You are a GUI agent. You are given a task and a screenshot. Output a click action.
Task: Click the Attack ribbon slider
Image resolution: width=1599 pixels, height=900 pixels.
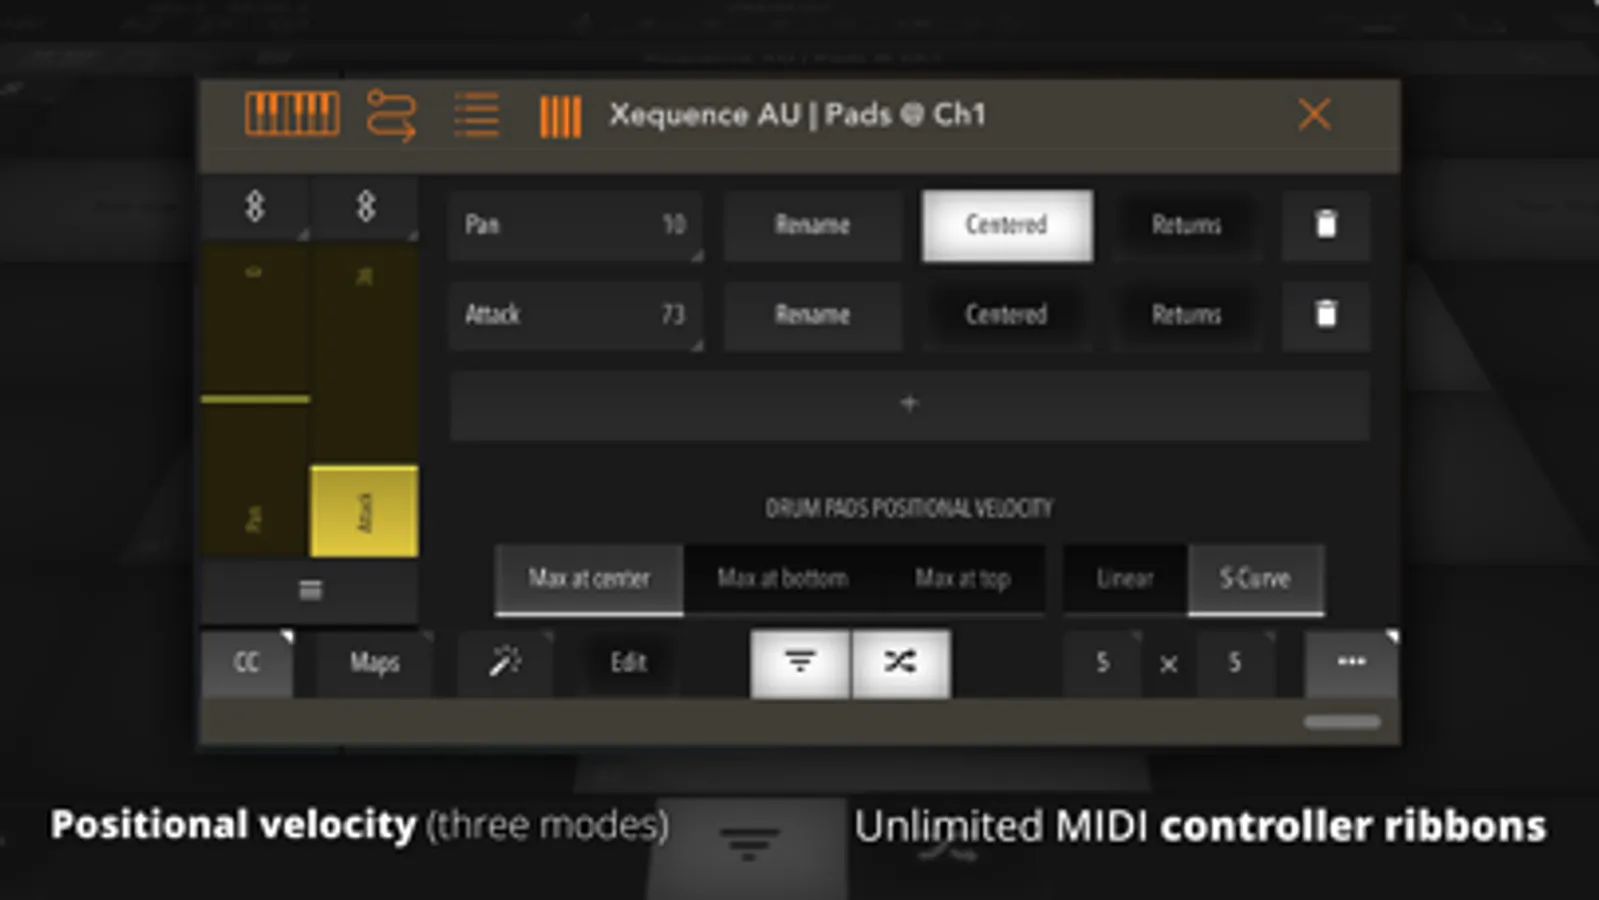(x=365, y=400)
